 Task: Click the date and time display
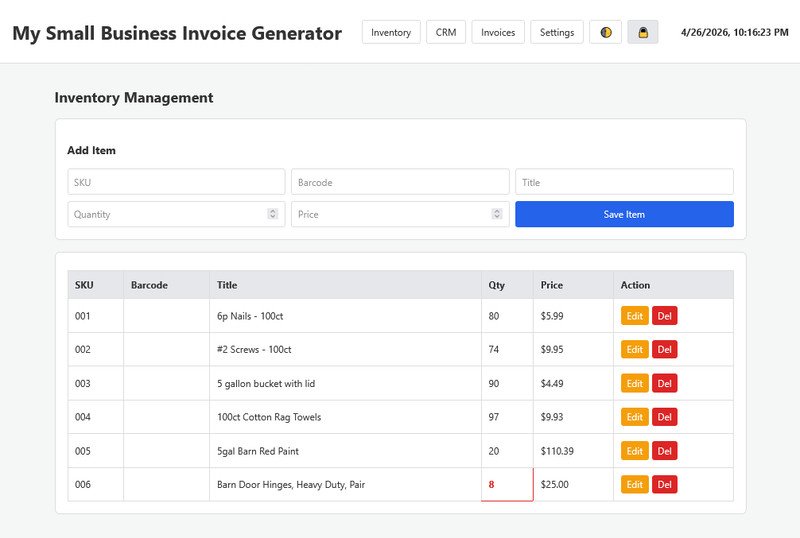[x=735, y=32]
